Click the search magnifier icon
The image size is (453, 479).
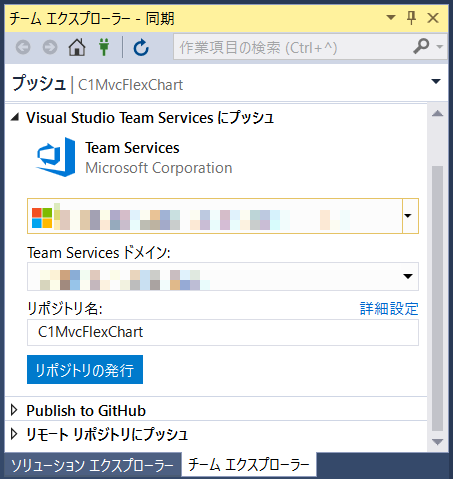click(421, 46)
